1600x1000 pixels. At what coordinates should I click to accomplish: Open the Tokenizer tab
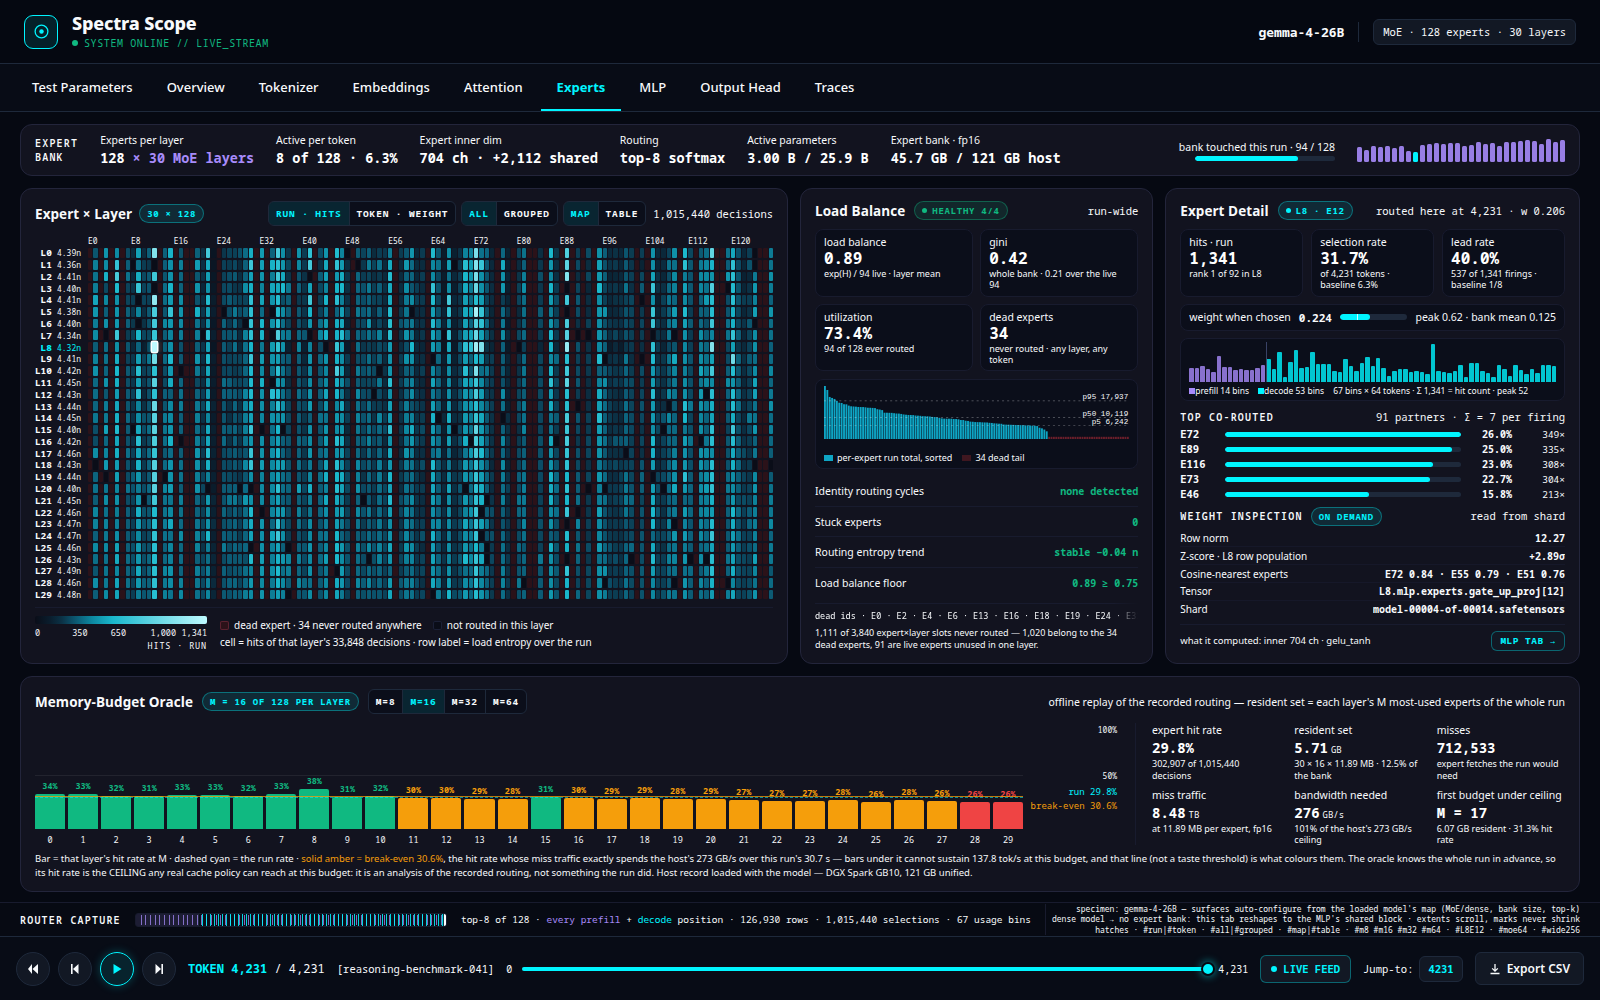point(288,88)
